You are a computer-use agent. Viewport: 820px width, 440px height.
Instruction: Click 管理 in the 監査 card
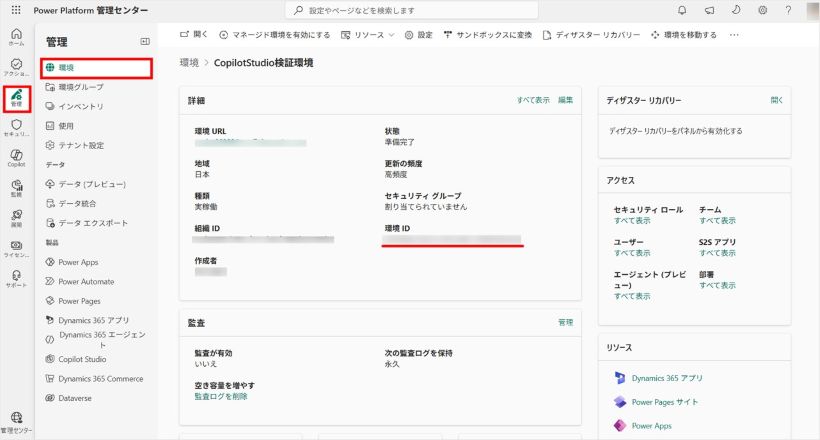[x=565, y=322]
